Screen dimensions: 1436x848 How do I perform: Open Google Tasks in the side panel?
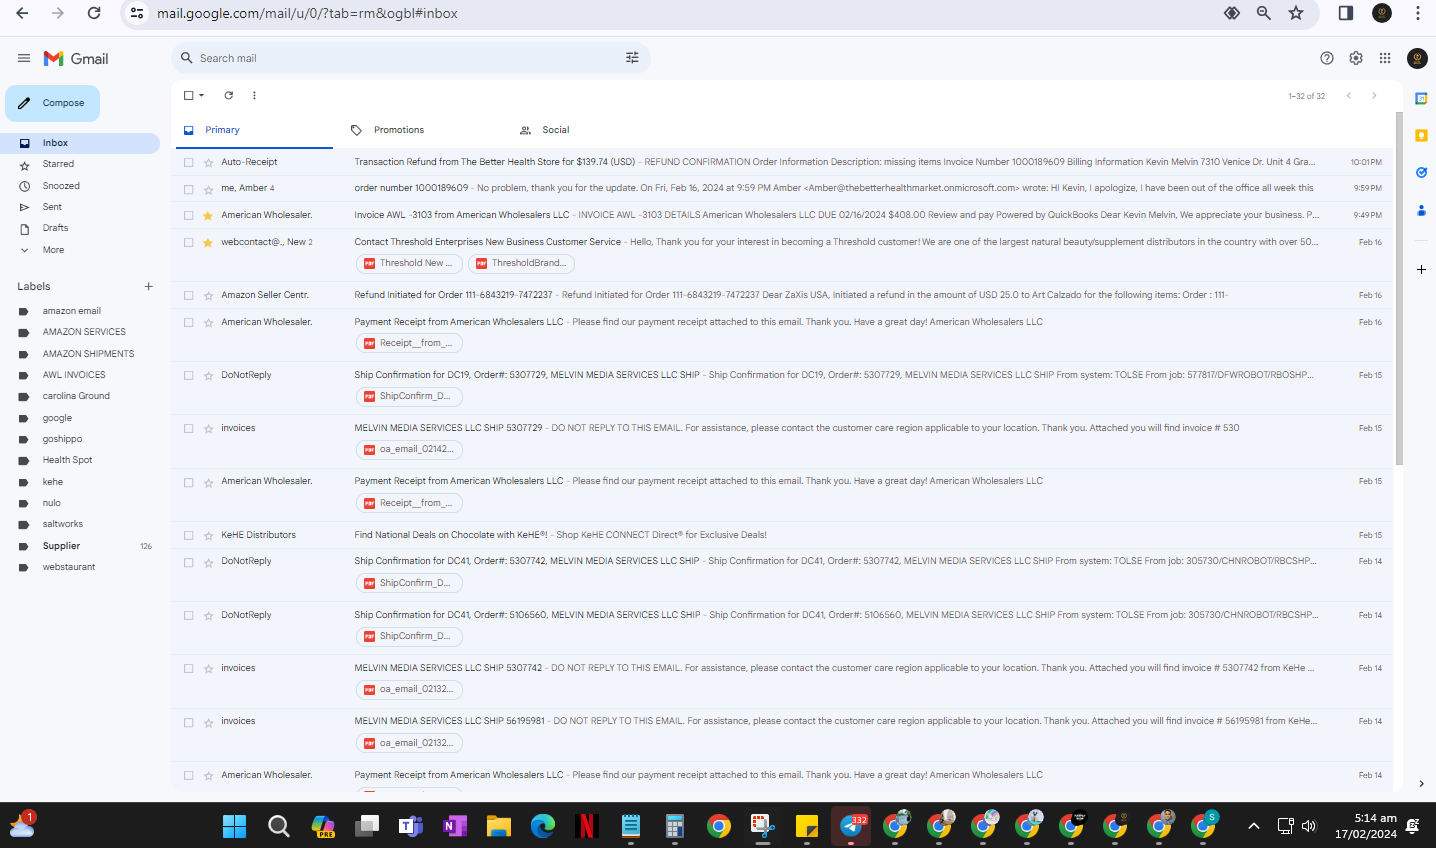pos(1421,172)
